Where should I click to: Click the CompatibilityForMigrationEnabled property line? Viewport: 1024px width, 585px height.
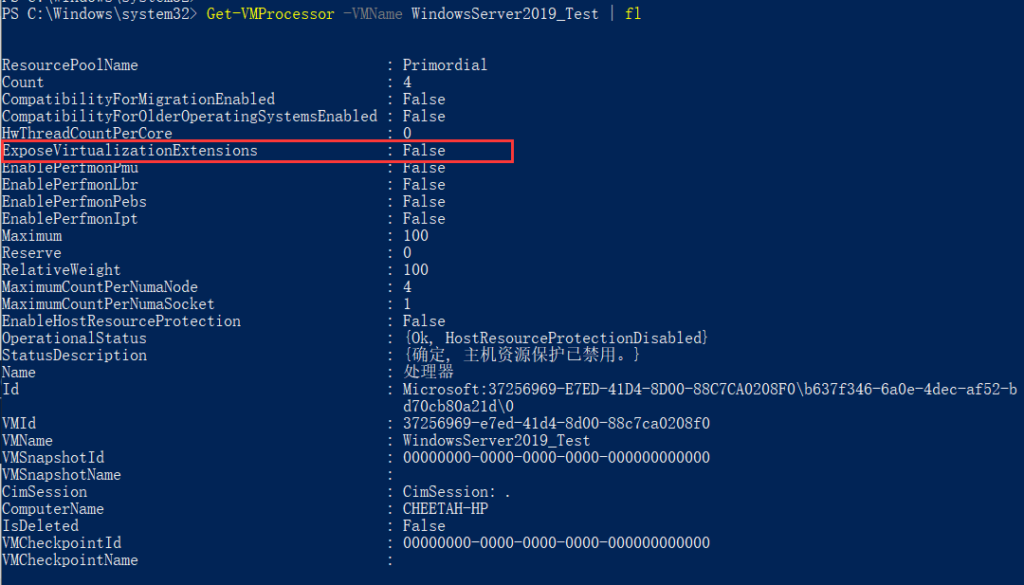coord(223,99)
